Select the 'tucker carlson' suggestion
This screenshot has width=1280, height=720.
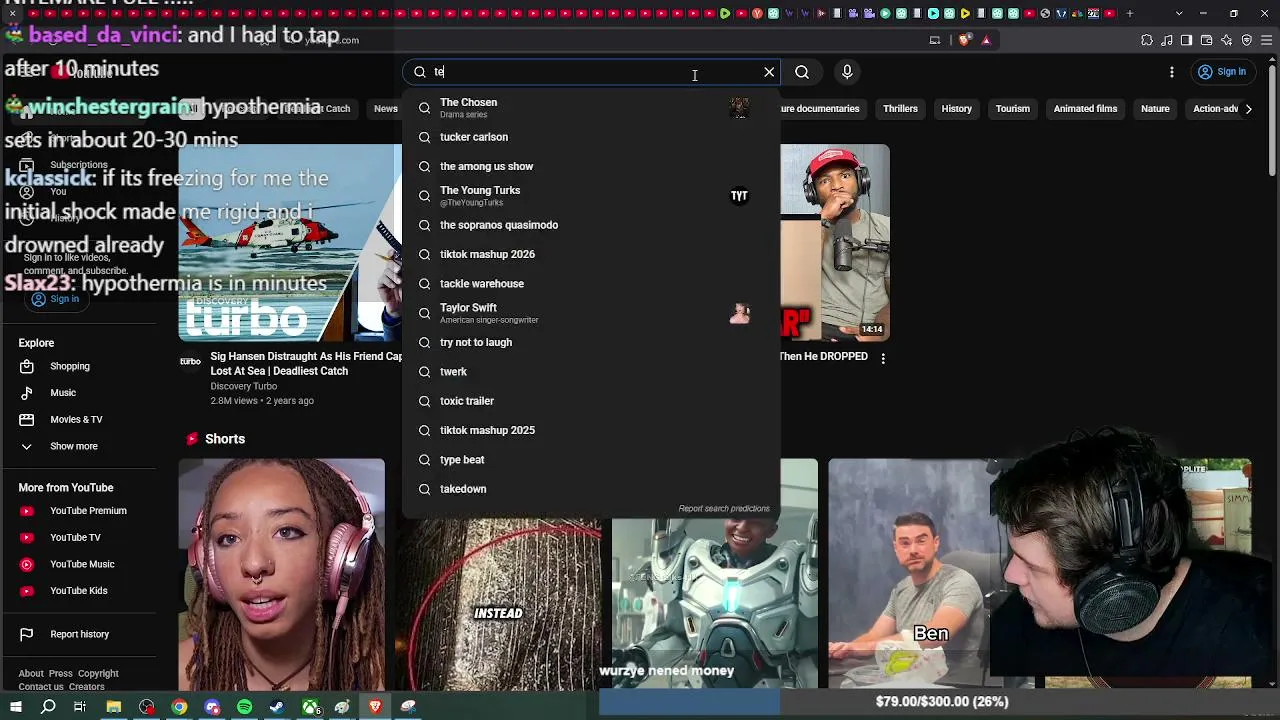pyautogui.click(x=591, y=137)
